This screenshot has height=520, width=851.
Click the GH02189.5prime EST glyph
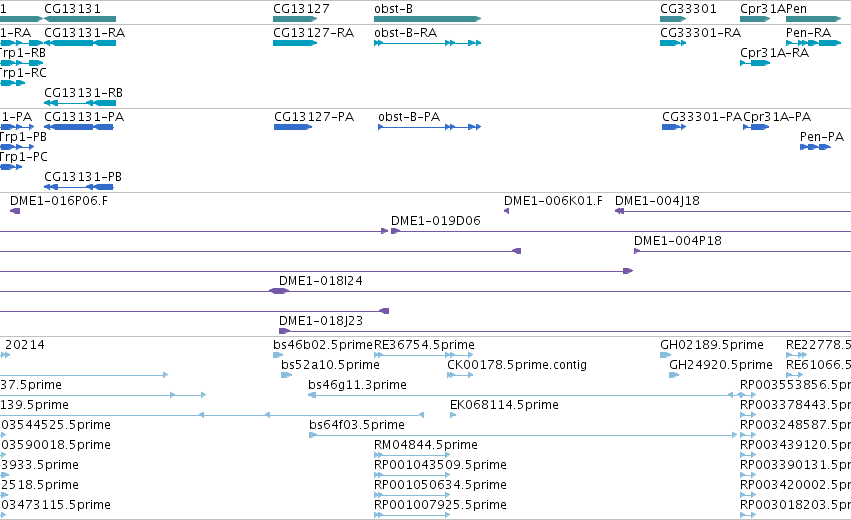(x=665, y=355)
